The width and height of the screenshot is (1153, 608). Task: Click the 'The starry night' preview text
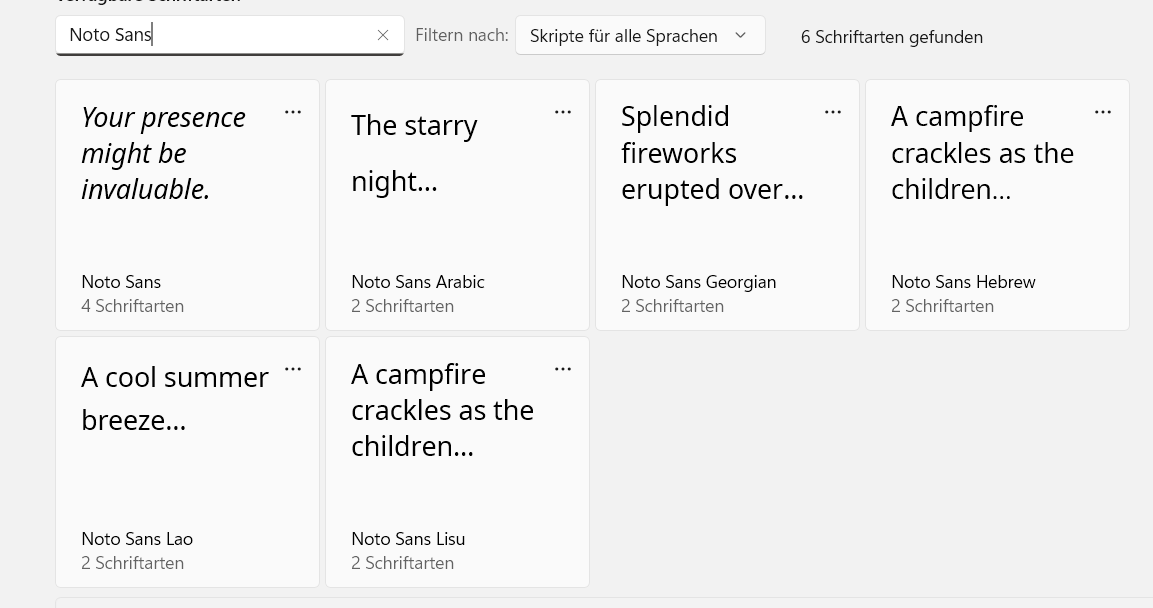click(x=413, y=153)
